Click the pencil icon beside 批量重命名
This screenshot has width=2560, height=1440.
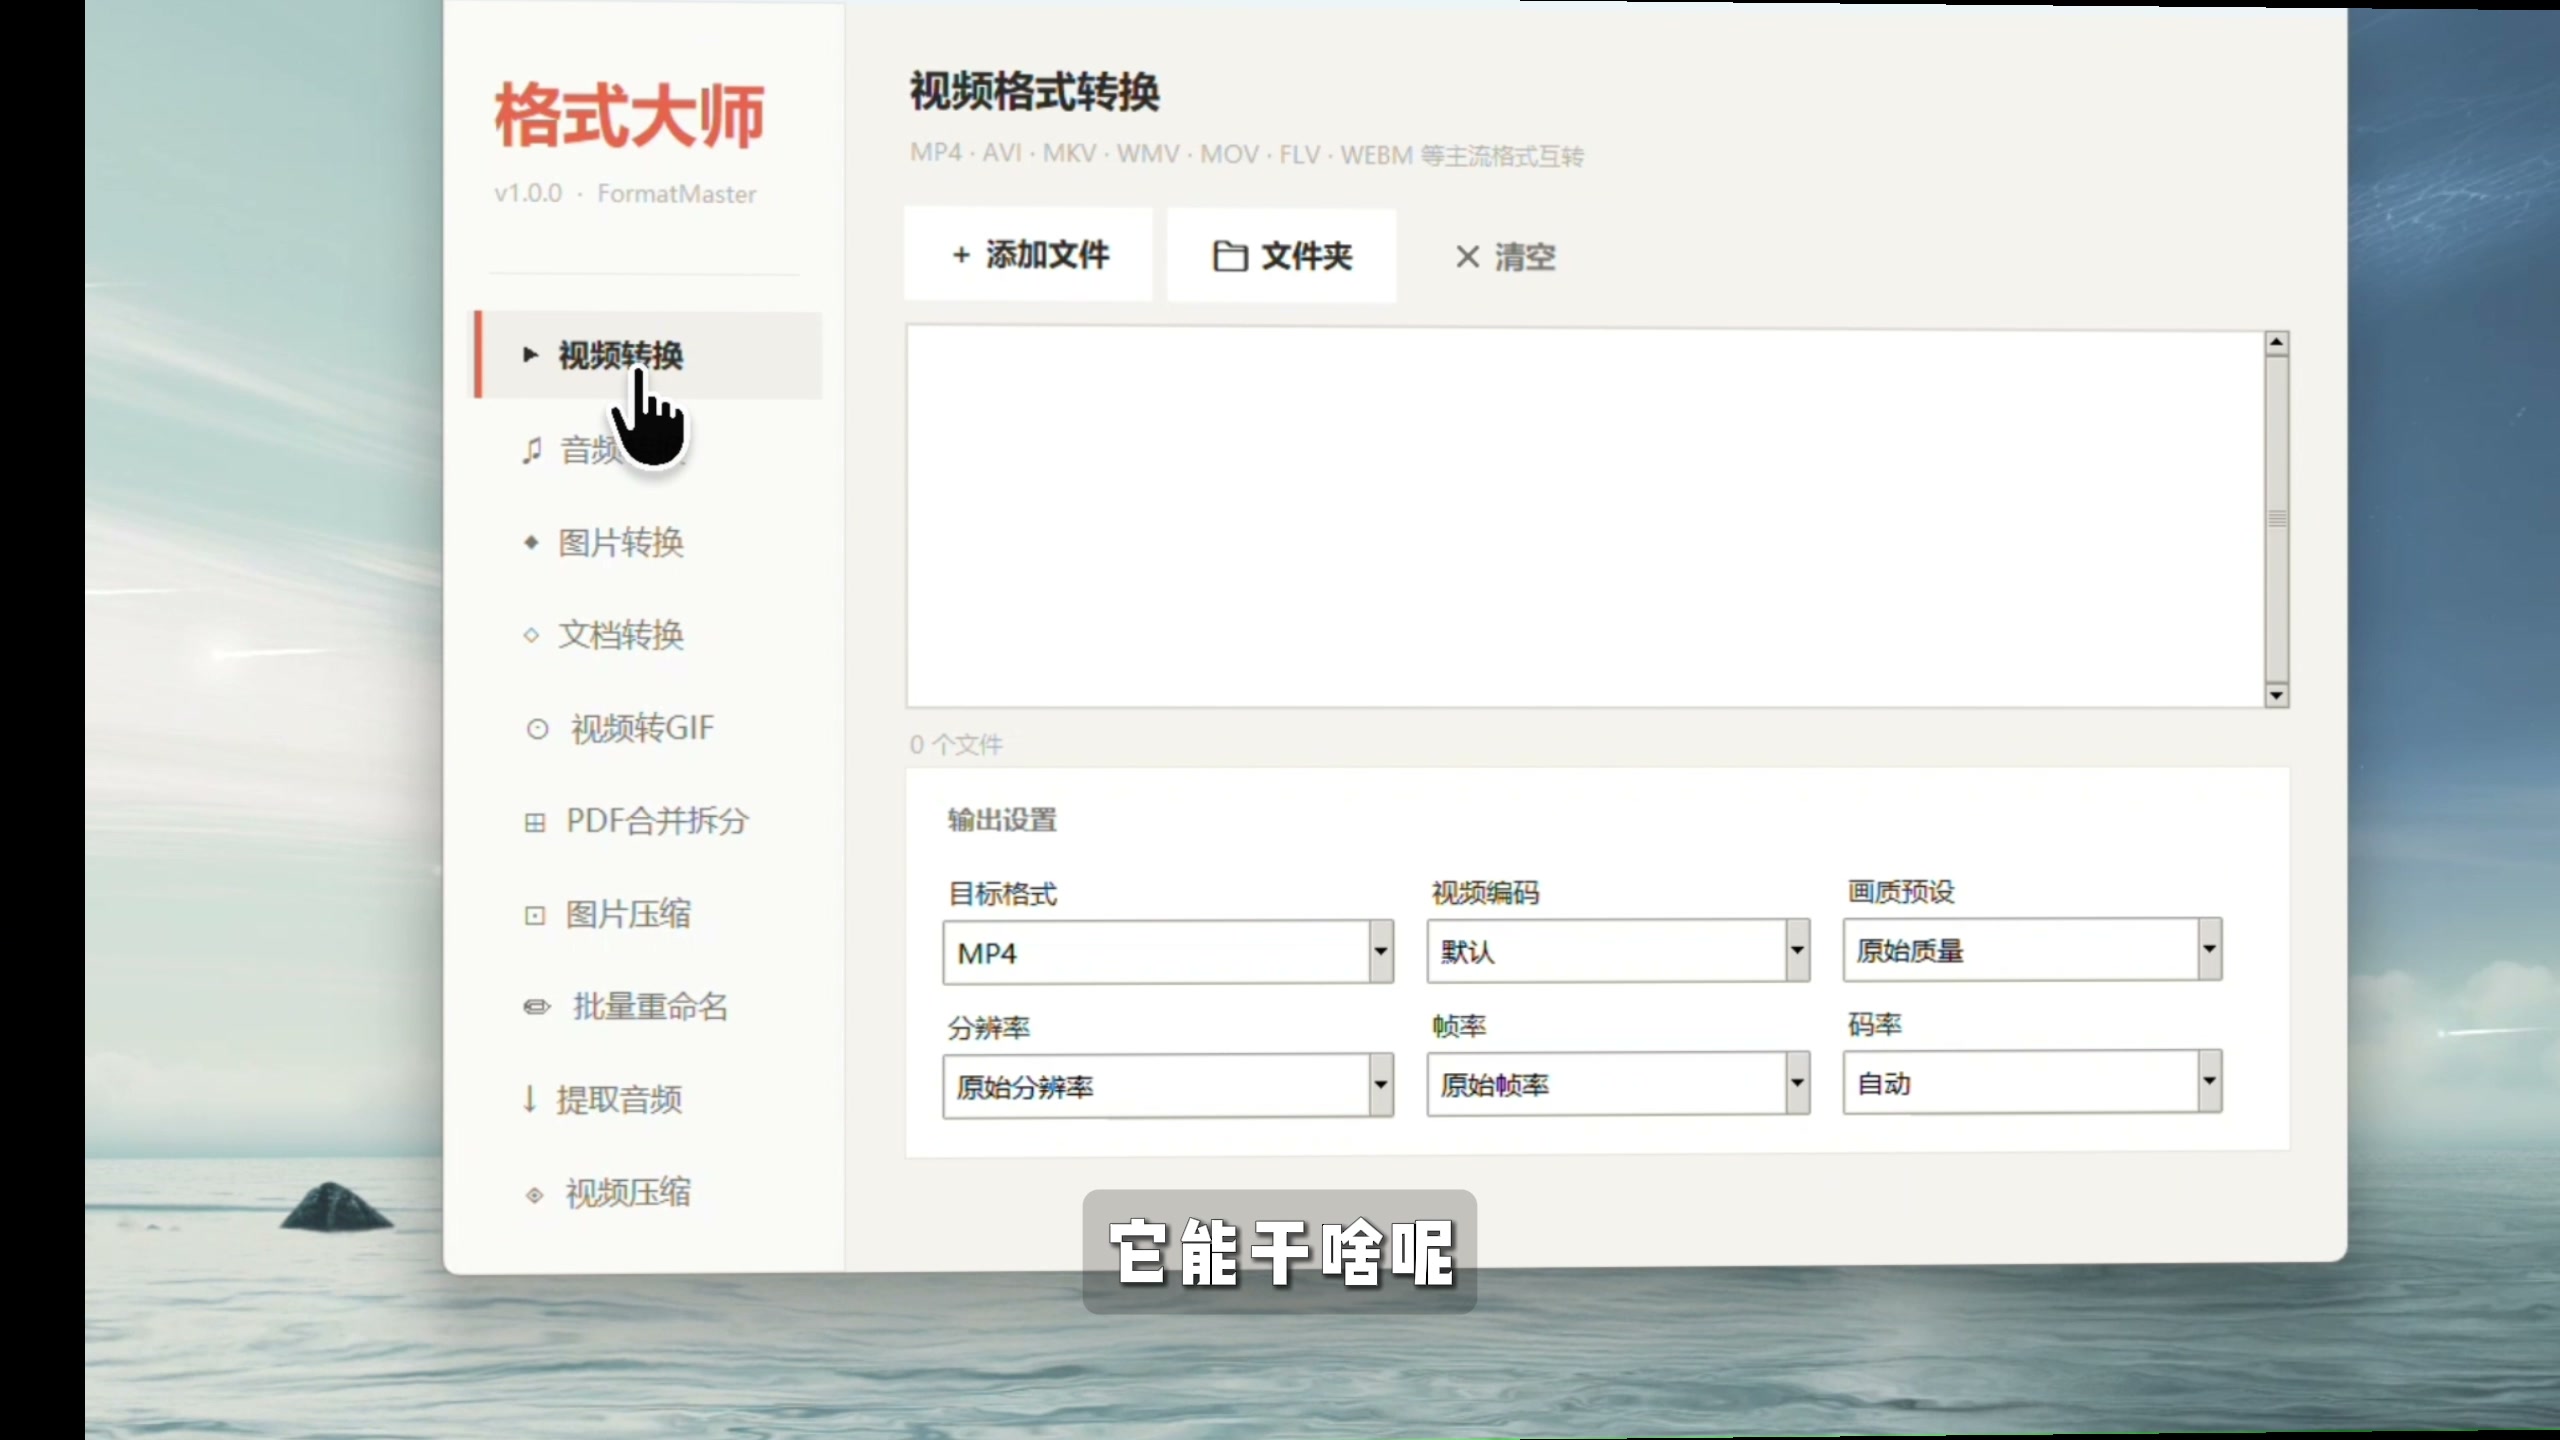537,1007
